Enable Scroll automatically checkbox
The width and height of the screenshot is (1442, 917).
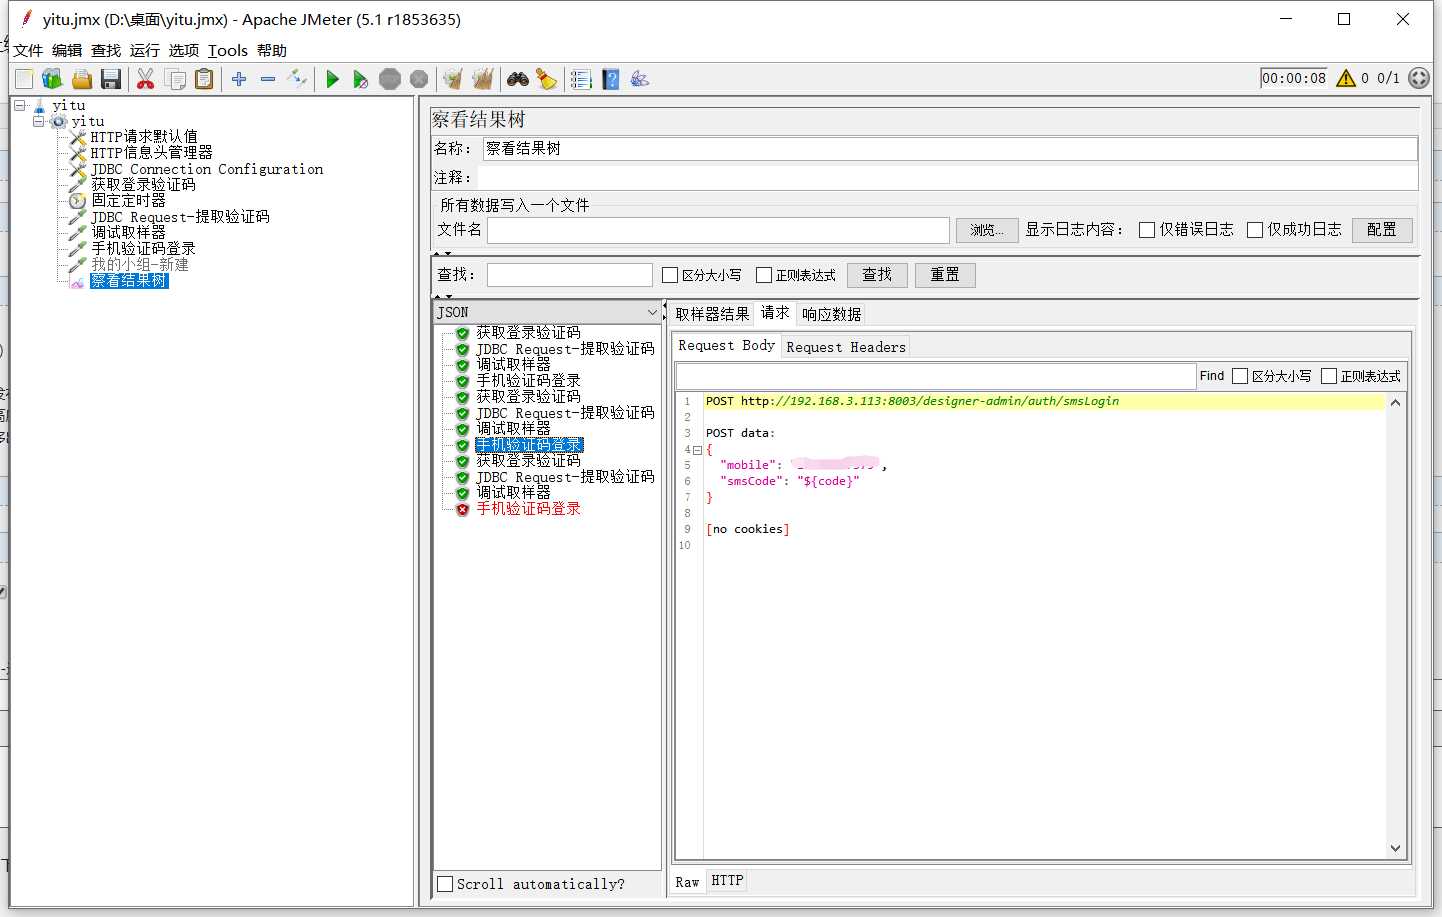[445, 884]
